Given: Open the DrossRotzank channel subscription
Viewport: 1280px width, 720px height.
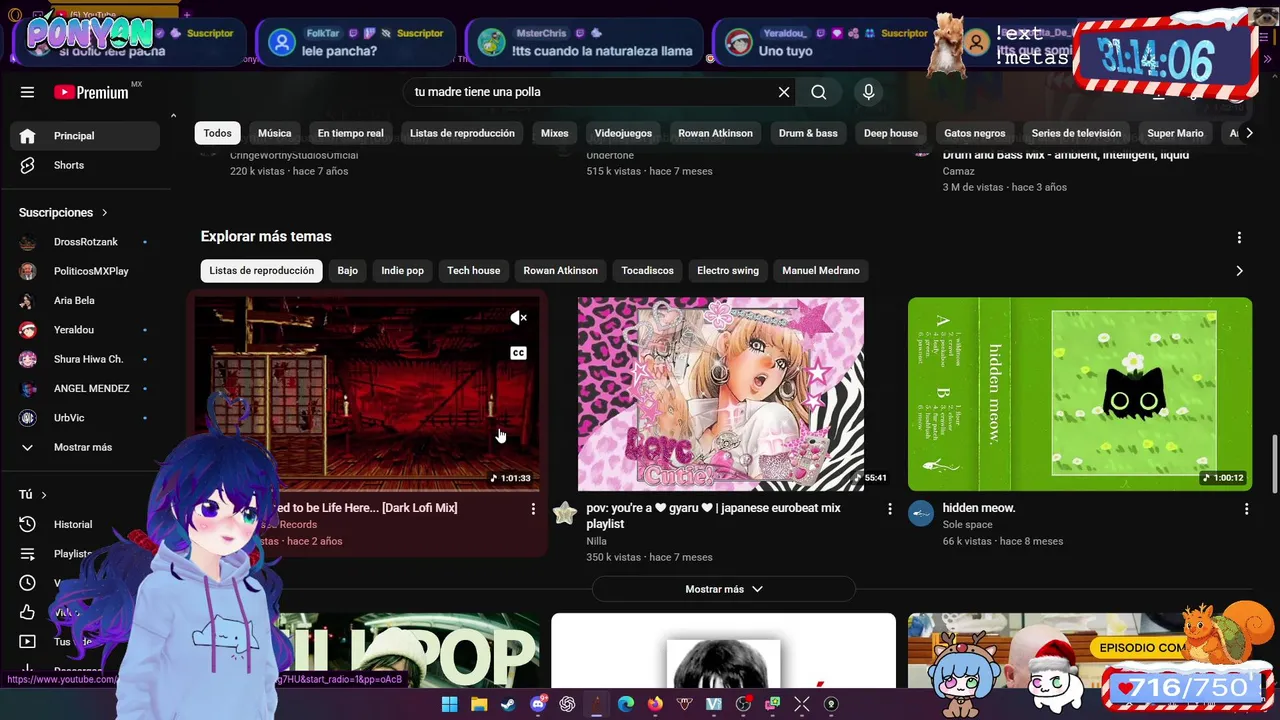Looking at the screenshot, I should [85, 242].
